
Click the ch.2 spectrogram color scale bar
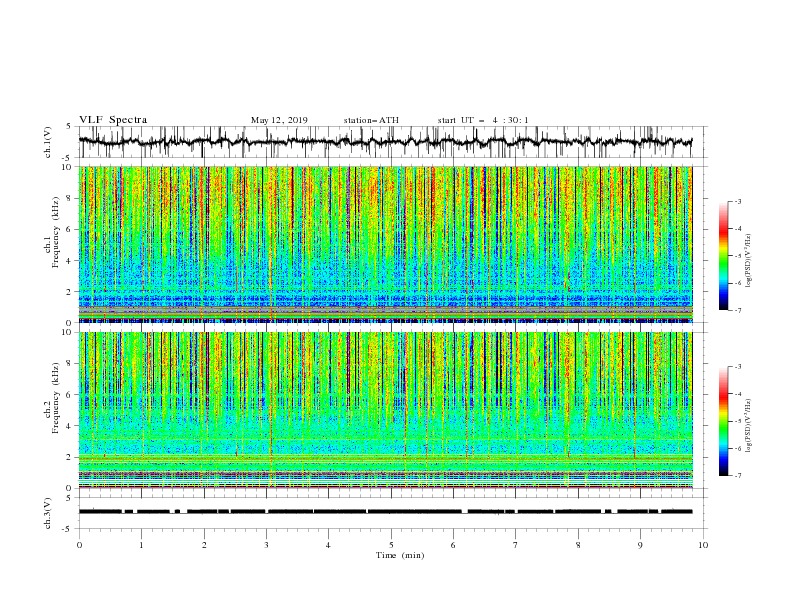(723, 421)
